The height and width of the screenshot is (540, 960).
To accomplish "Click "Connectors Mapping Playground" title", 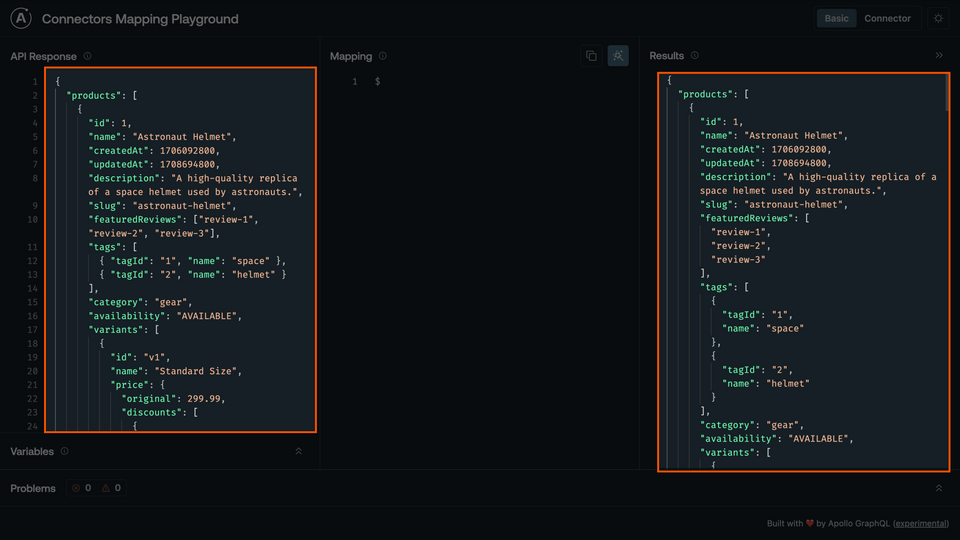I will [x=140, y=19].
